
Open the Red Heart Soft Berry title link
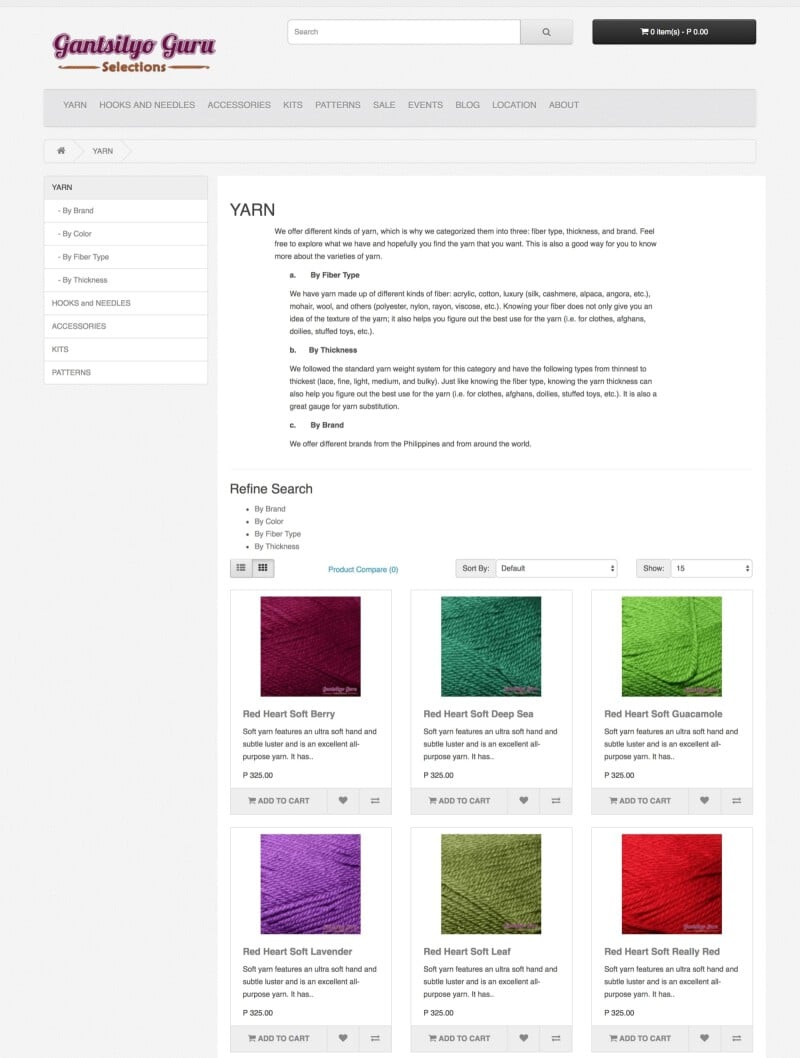pyautogui.click(x=289, y=714)
